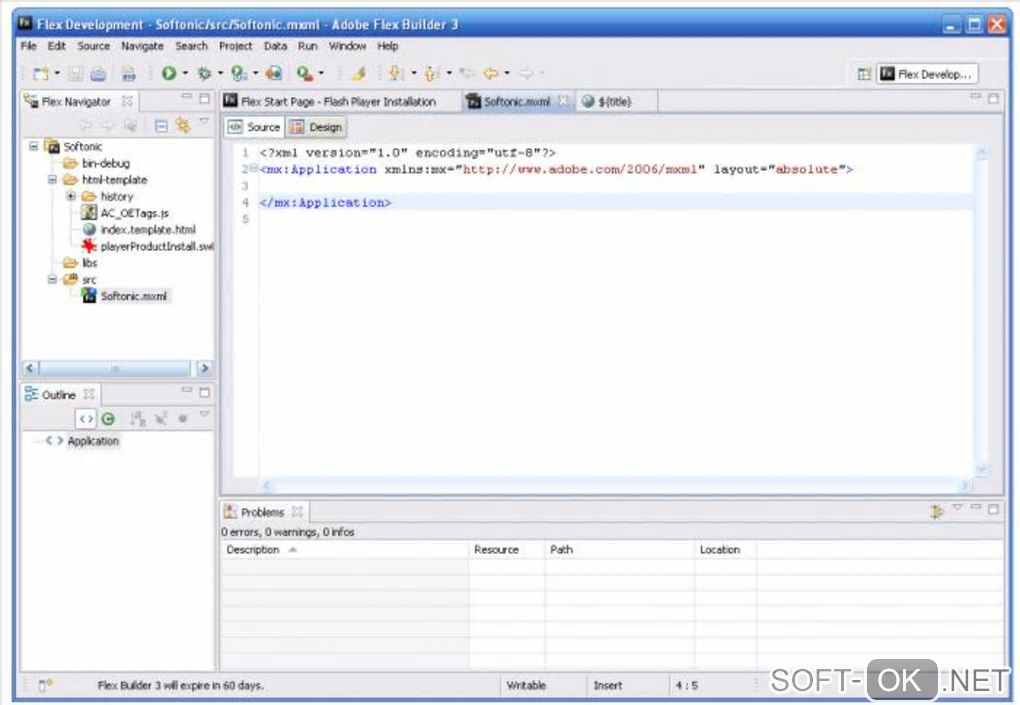The image size is (1020, 705).
Task: Open the Project menu
Action: [x=235, y=46]
